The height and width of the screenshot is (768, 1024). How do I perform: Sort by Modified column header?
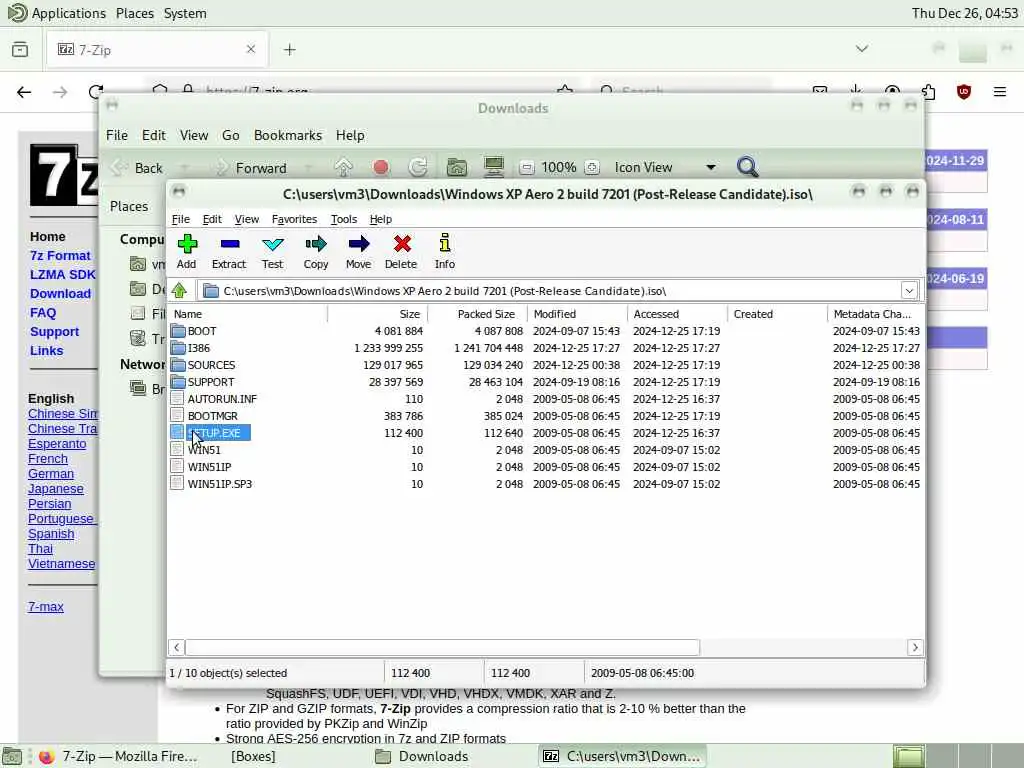(577, 314)
